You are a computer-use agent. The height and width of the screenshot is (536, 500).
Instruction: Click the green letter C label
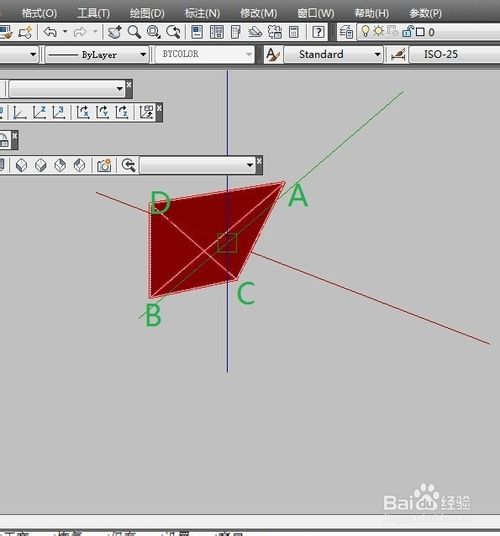246,293
